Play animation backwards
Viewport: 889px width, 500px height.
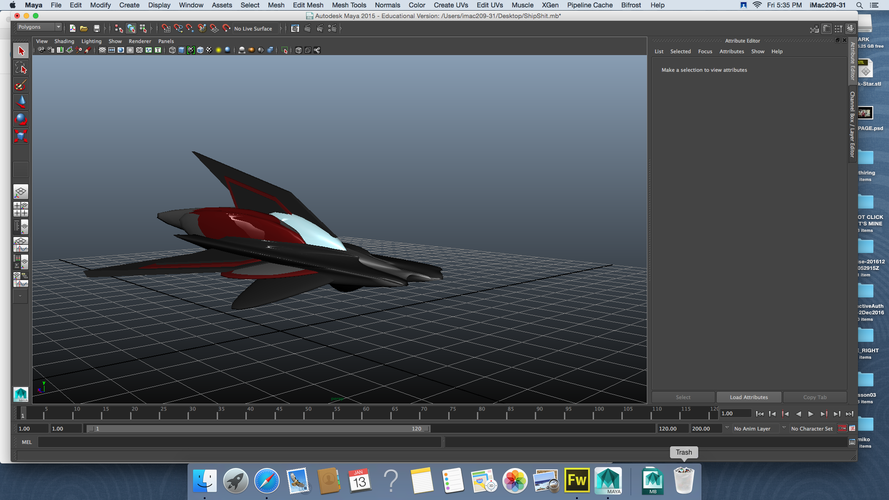coord(798,414)
